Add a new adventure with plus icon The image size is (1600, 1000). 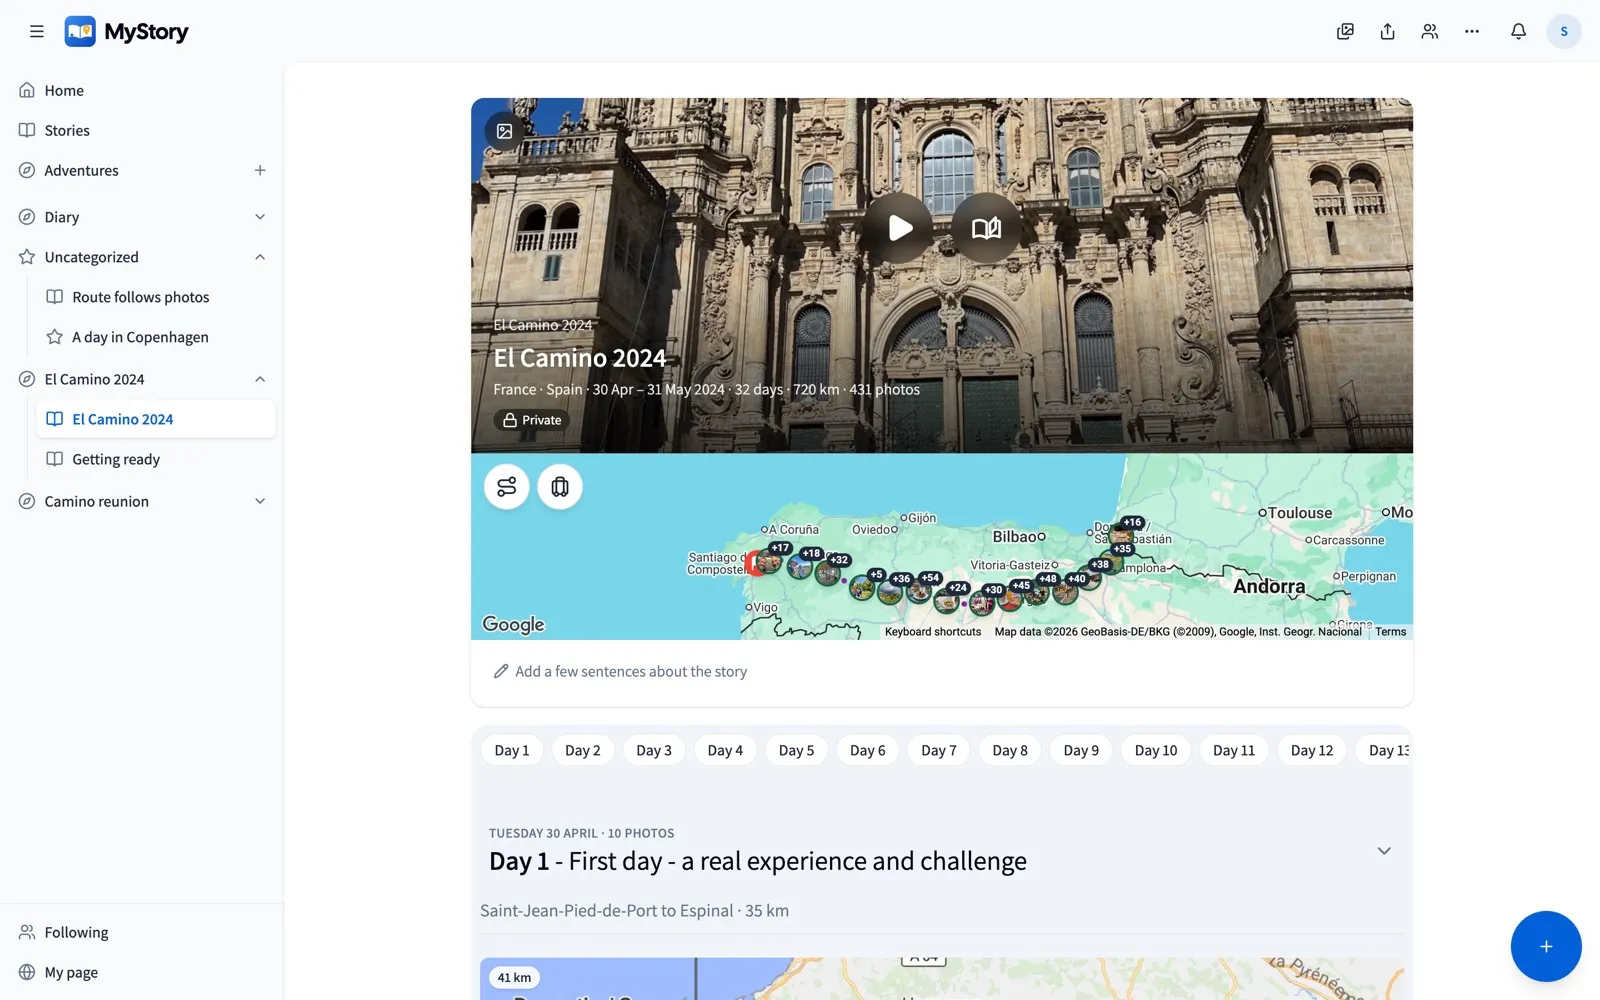pyautogui.click(x=260, y=170)
